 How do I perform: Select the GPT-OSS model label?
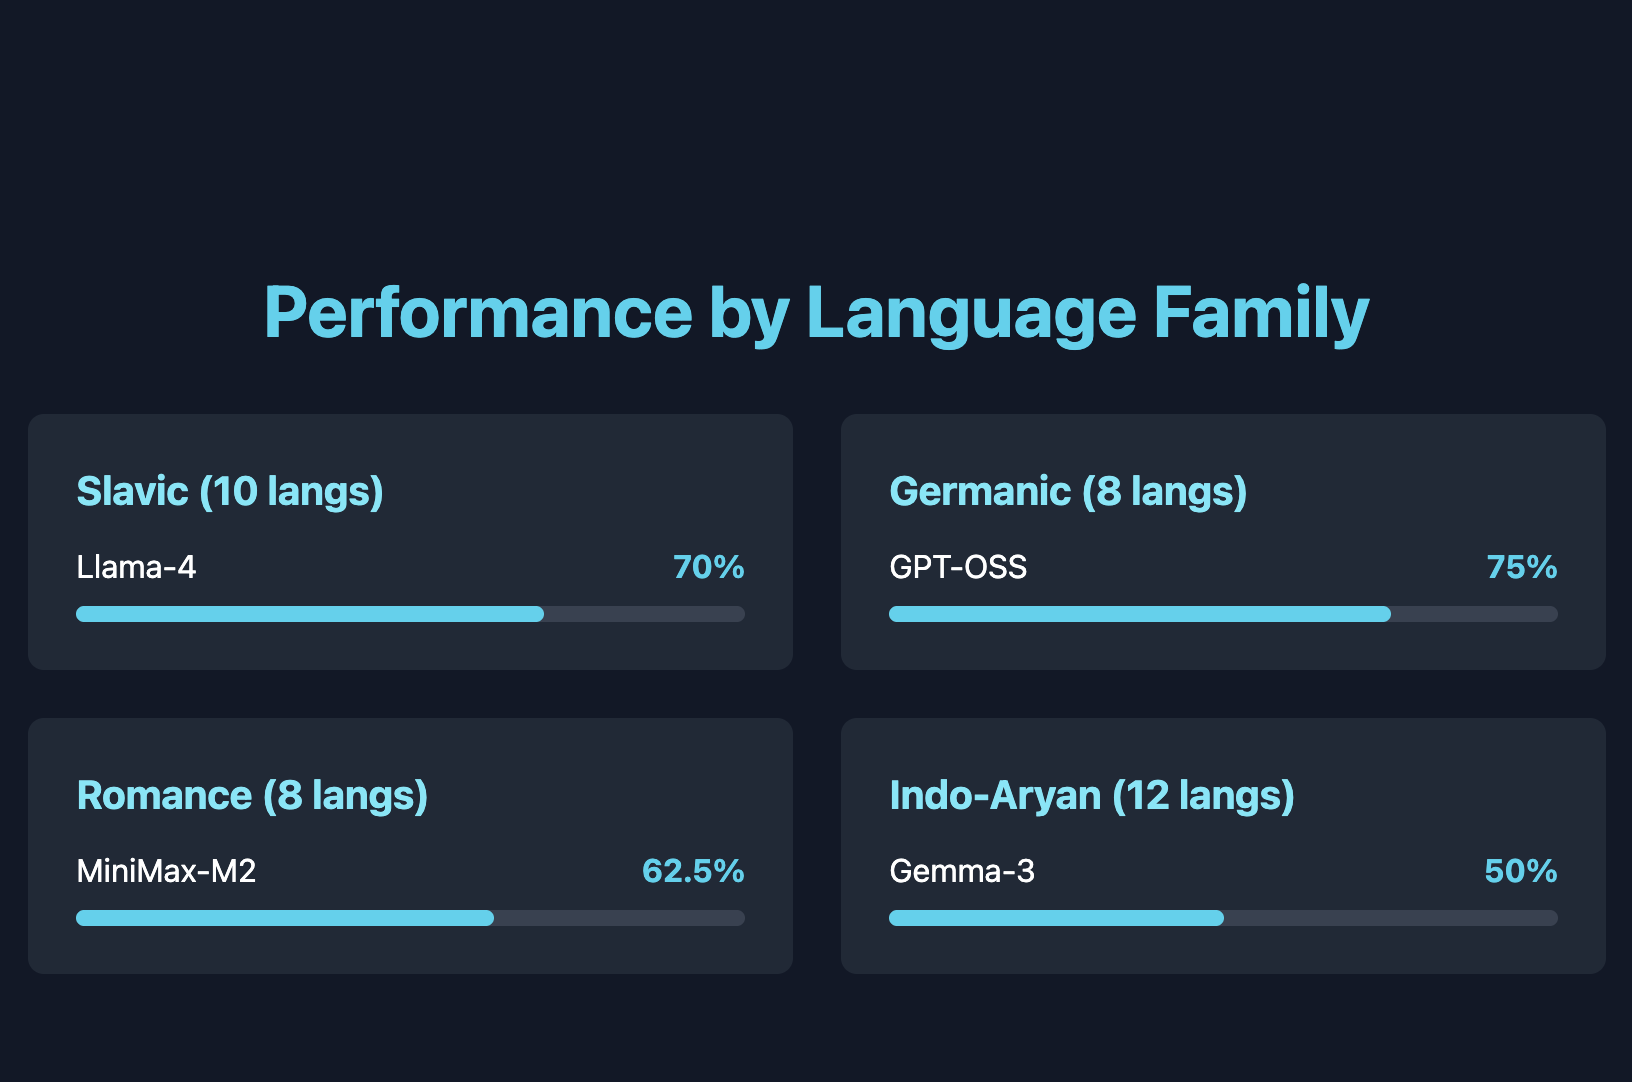click(x=958, y=567)
